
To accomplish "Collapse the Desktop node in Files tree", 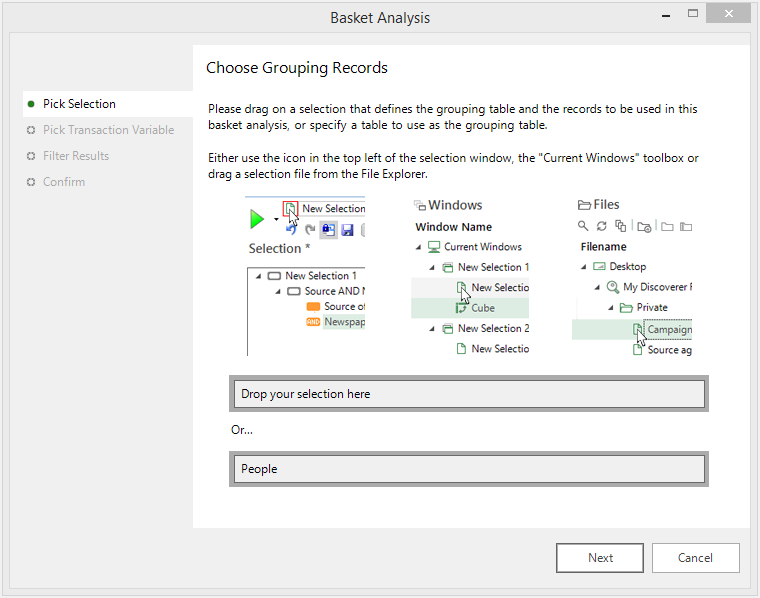I will pyautogui.click(x=584, y=267).
